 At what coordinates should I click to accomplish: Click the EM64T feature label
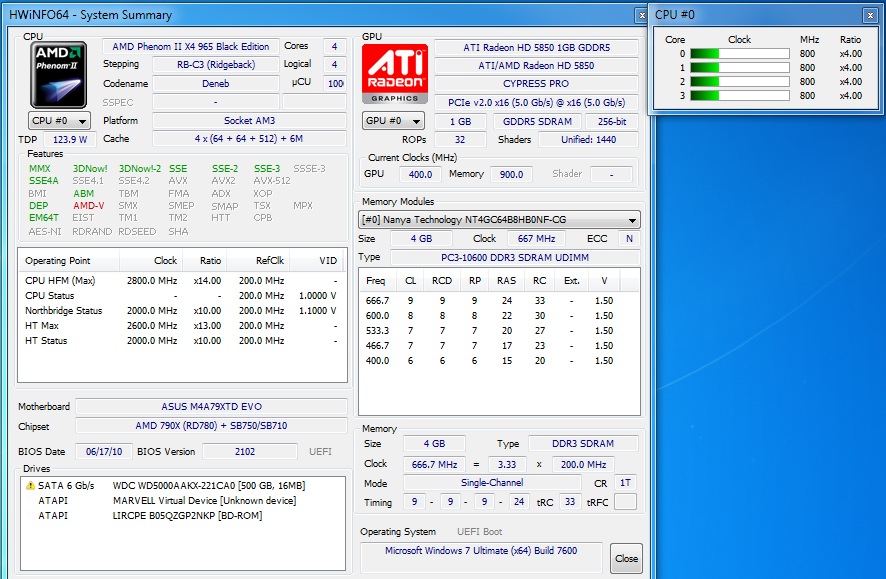click(x=44, y=217)
